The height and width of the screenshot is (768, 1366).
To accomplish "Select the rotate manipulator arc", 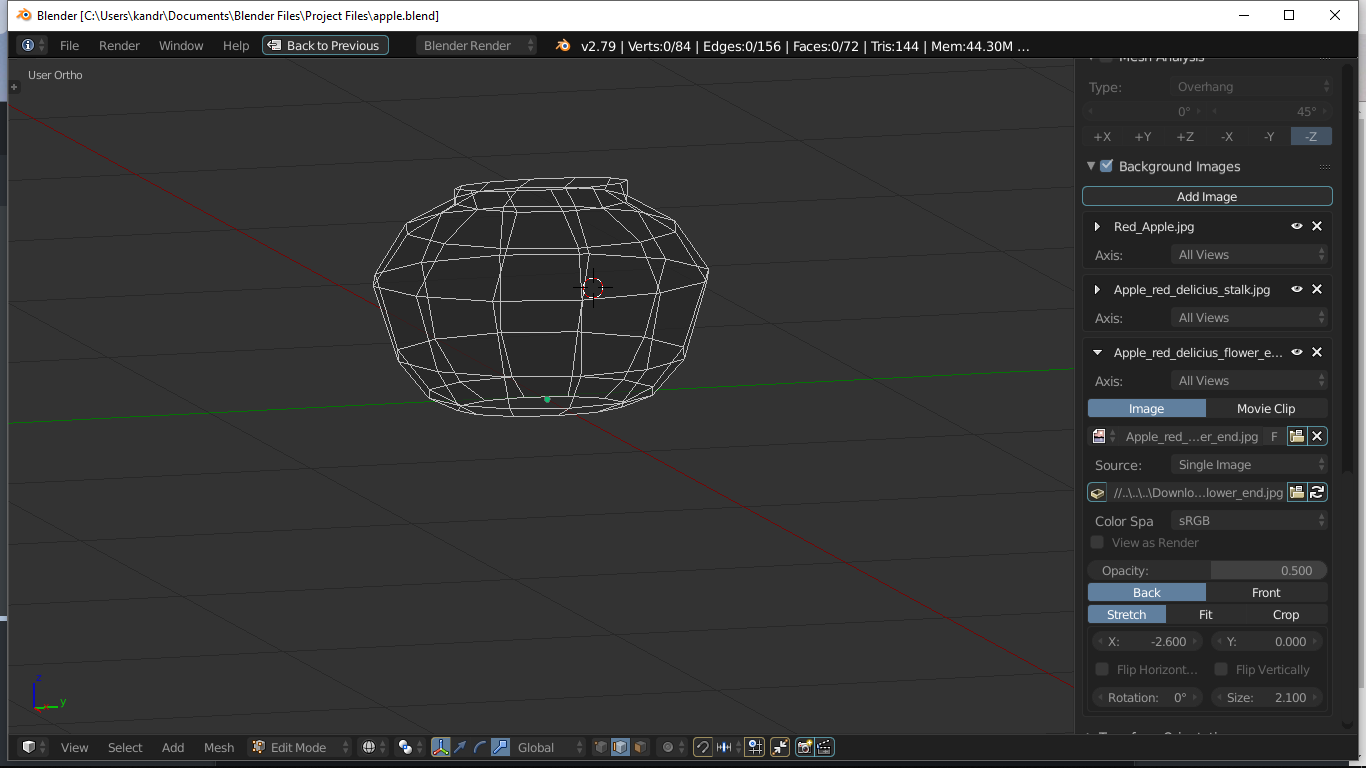I will (x=480, y=747).
